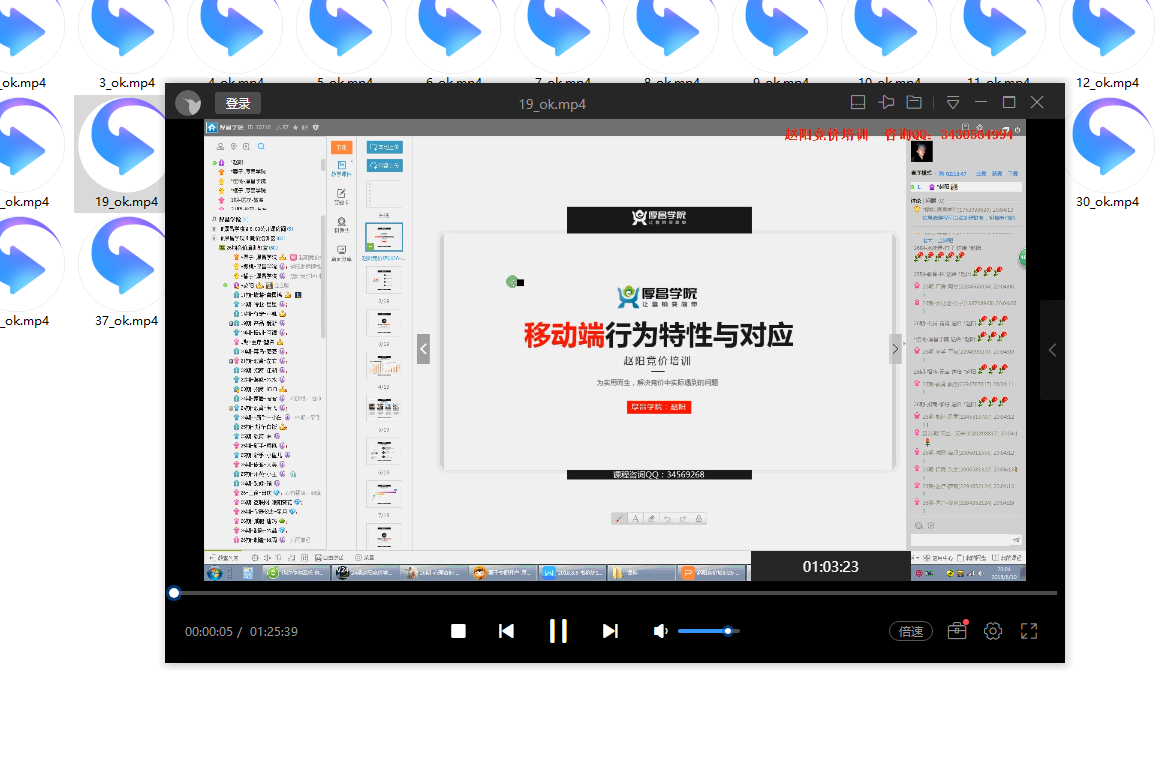This screenshot has height=762, width=1166.
Task: Click the user avatar in player header
Action: pyautogui.click(x=188, y=103)
